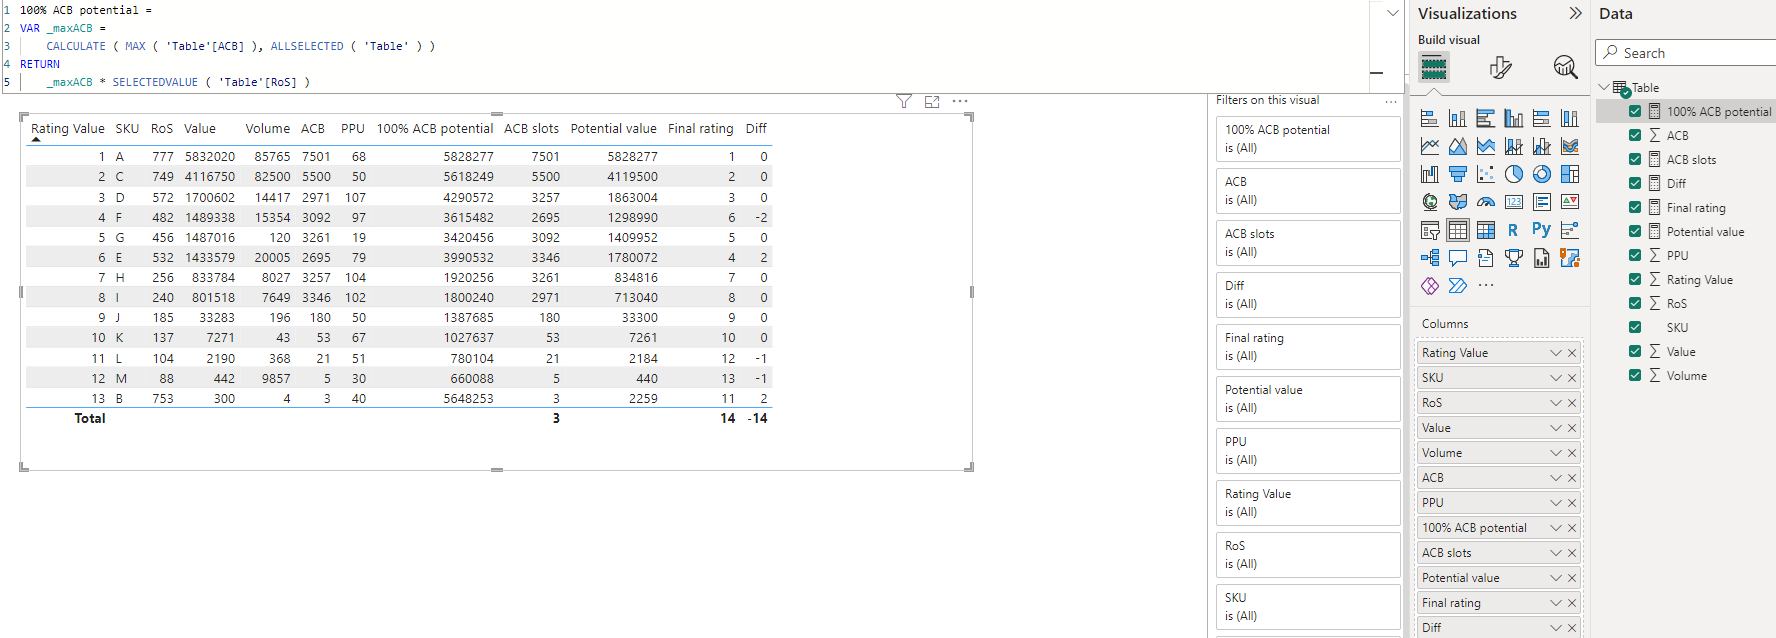Pick the card (123) visual

pos(1514,202)
